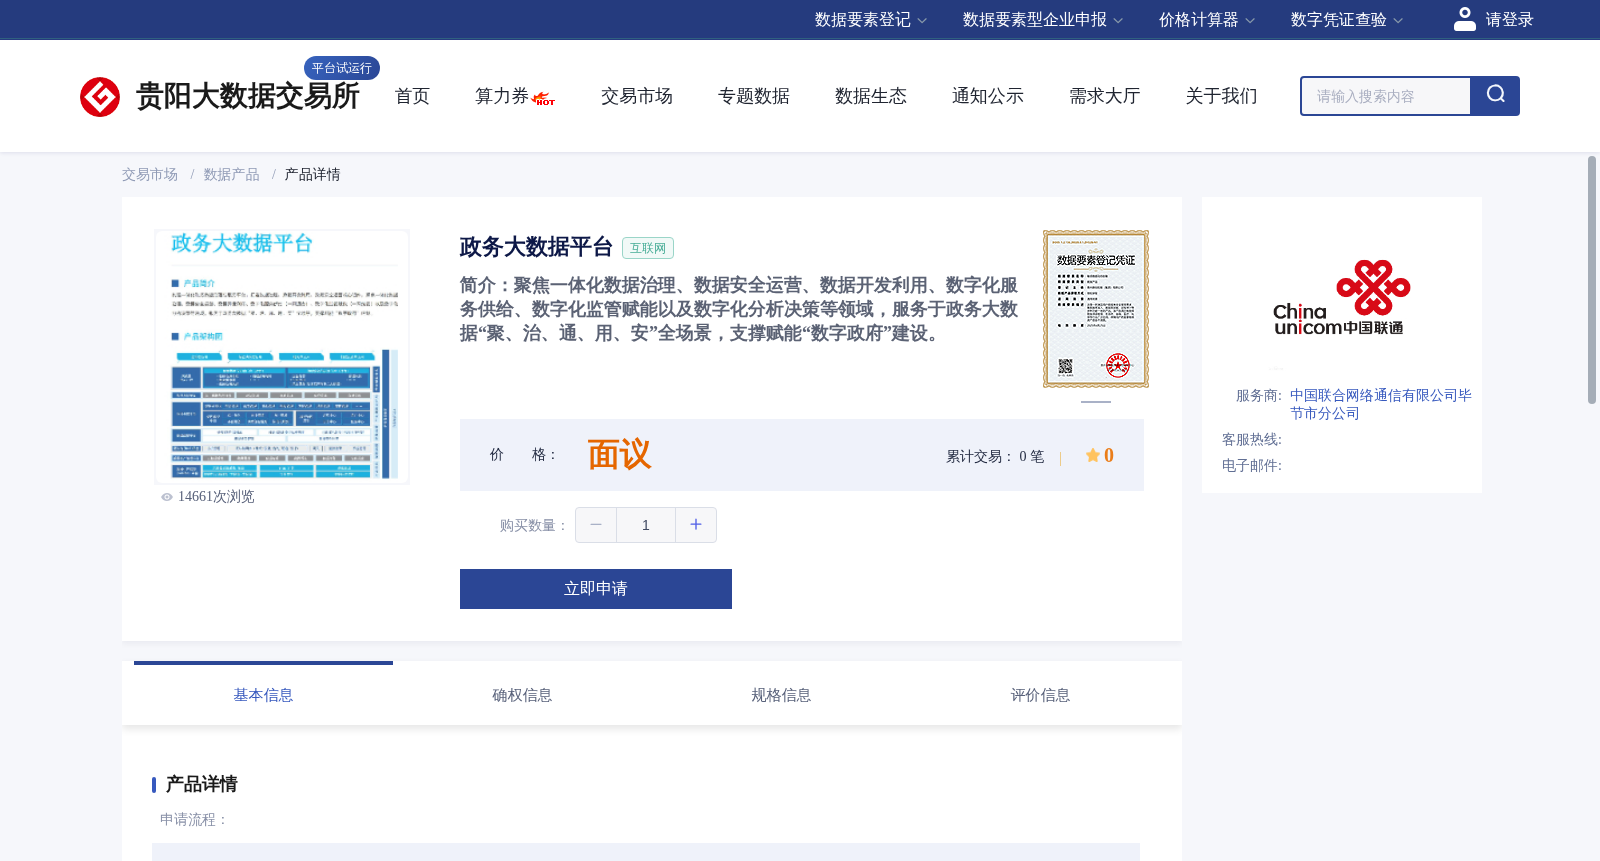Screen dimensions: 1600x861
Task: Open the 通知公示 navigation item
Action: (988, 96)
